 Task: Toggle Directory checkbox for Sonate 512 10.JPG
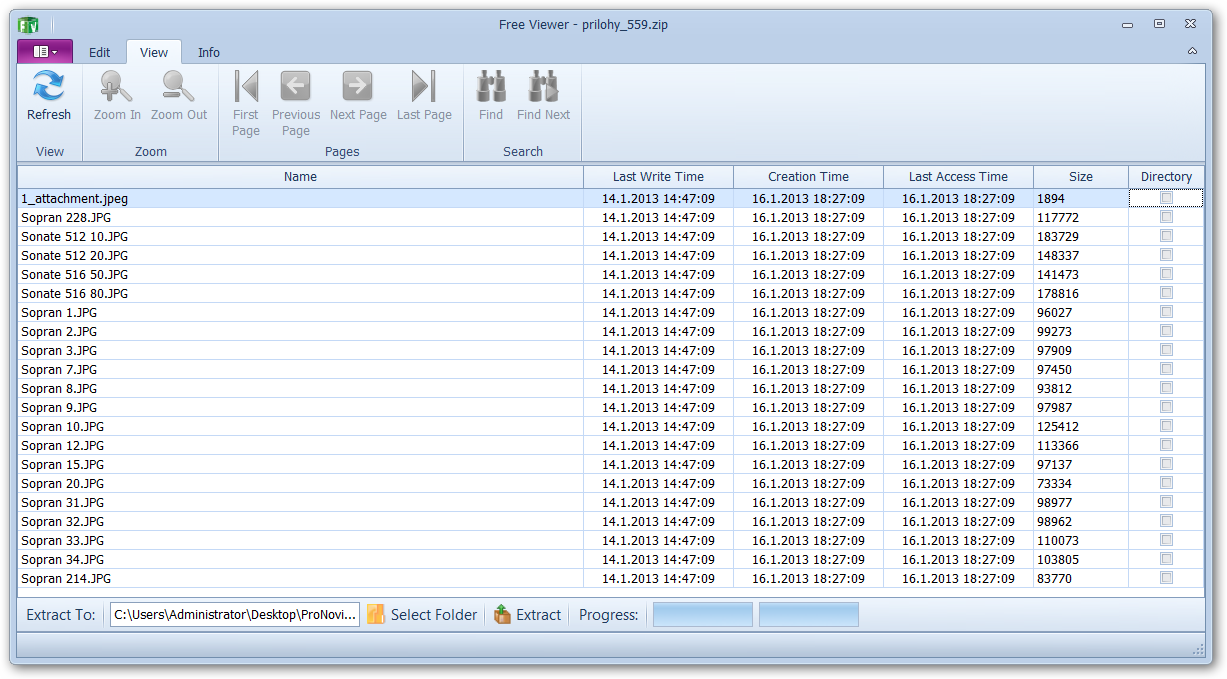pyautogui.click(x=1166, y=236)
